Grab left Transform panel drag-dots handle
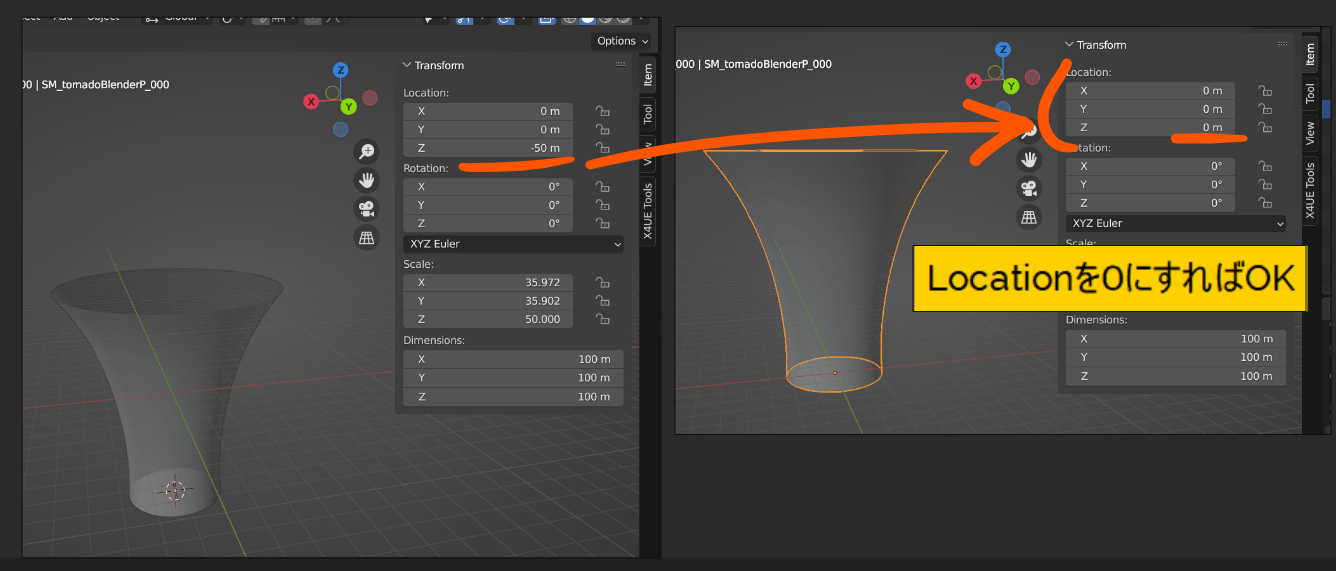The width and height of the screenshot is (1336, 571). tap(621, 65)
